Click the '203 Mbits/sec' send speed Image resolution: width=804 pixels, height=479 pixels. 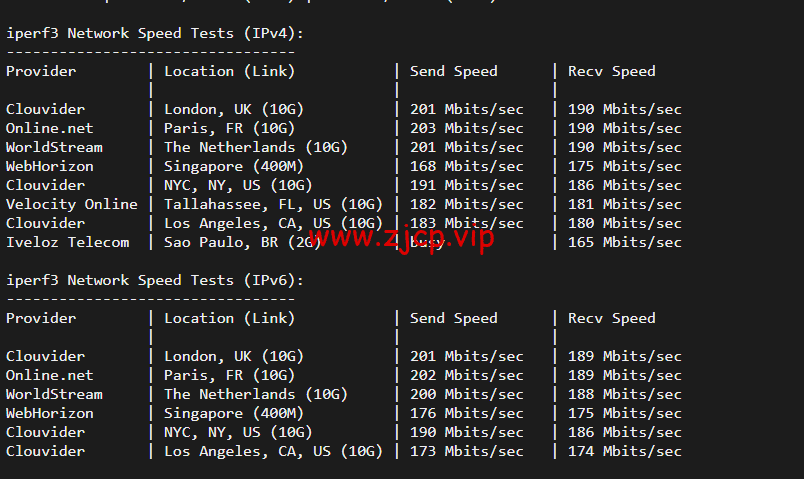tap(467, 128)
